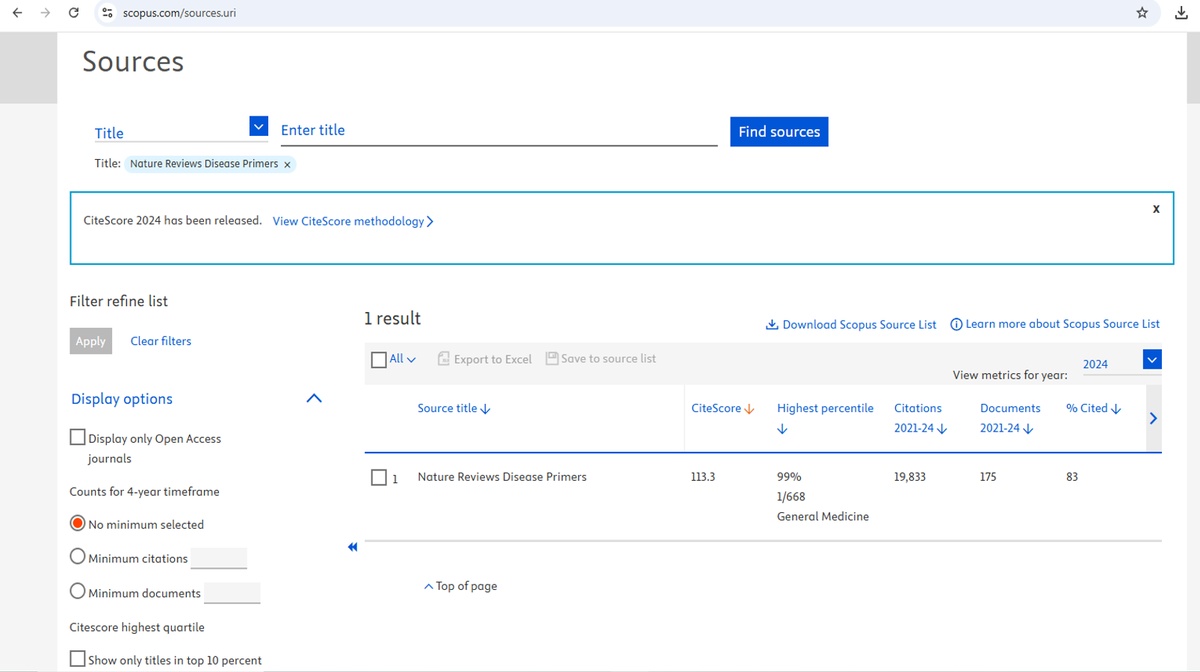Click the Enter title search field
Screen dimensions: 1200x672
click(x=499, y=131)
